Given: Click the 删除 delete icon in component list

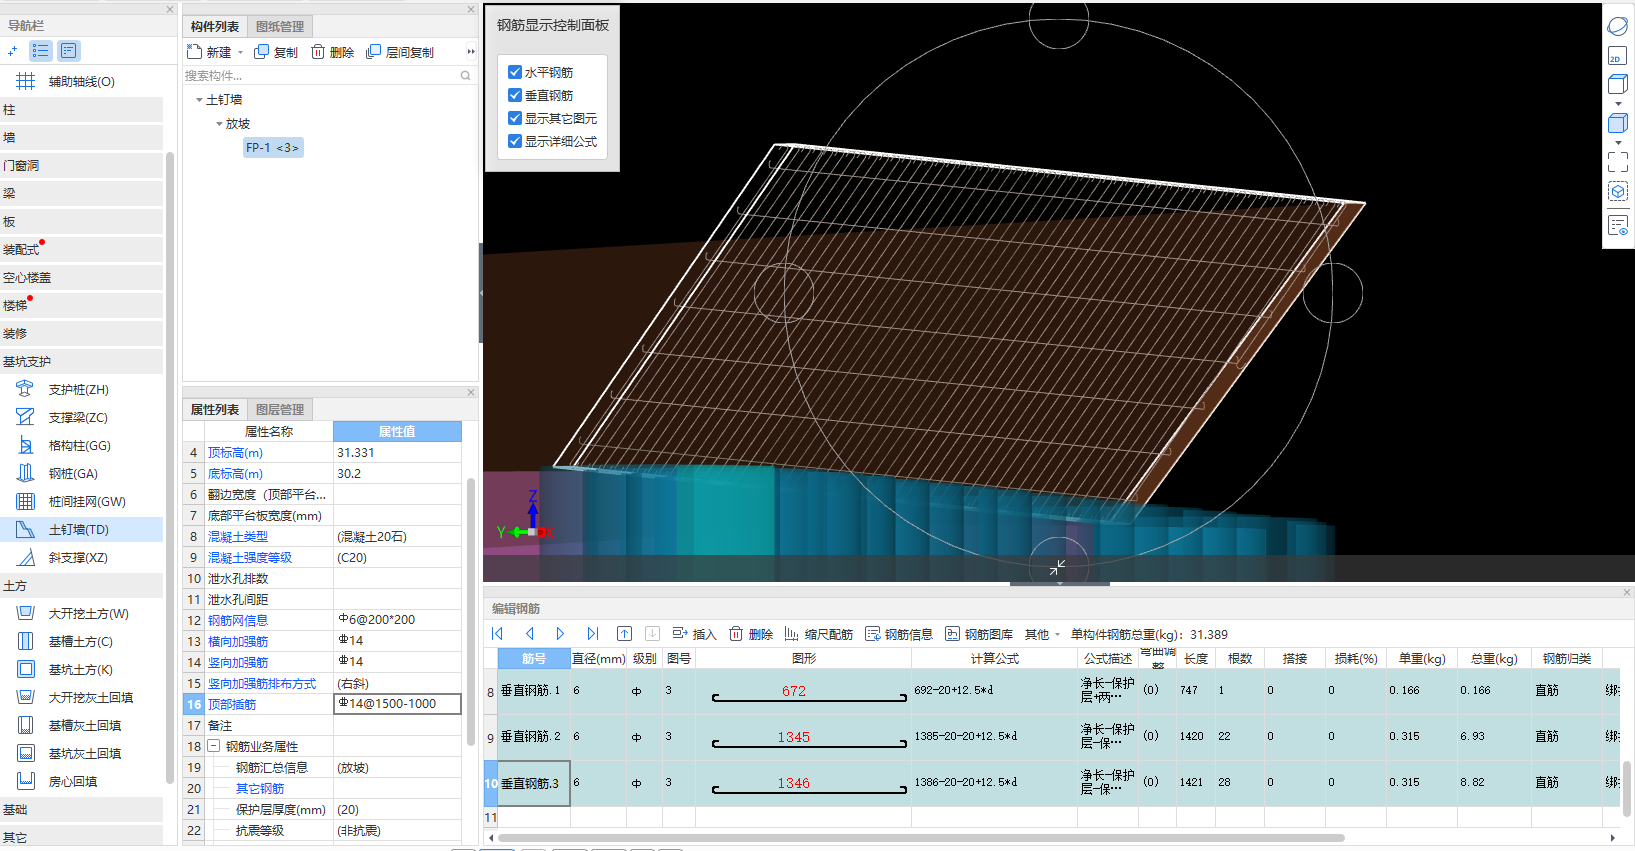Looking at the screenshot, I should coord(317,52).
